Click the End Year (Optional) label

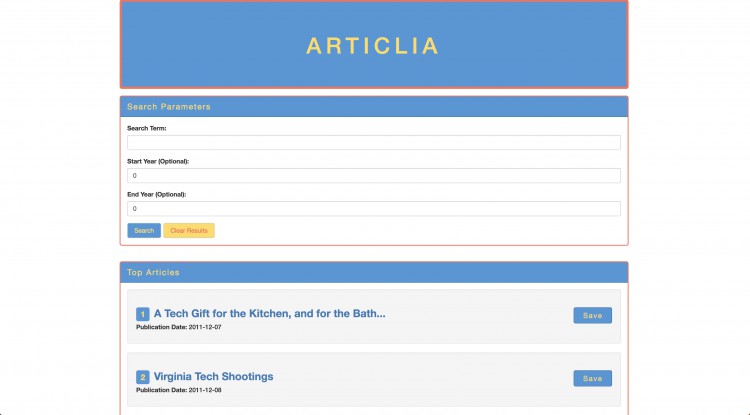pyautogui.click(x=156, y=195)
